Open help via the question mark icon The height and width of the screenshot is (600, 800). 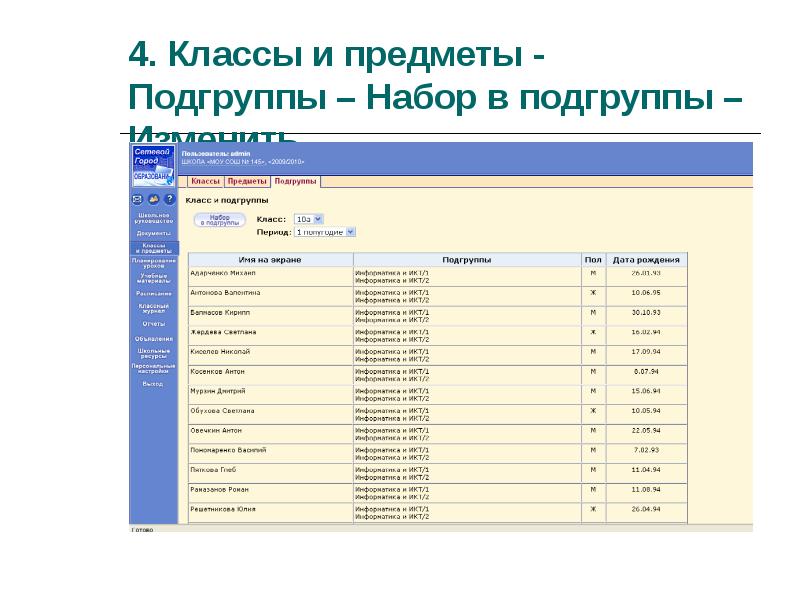tap(167, 199)
